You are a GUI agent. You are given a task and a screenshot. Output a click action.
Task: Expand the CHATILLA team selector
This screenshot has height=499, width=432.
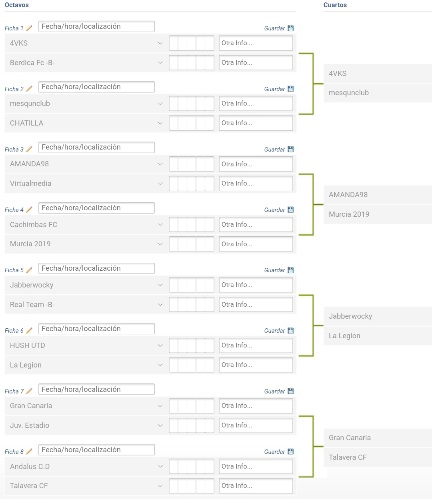click(x=85, y=123)
